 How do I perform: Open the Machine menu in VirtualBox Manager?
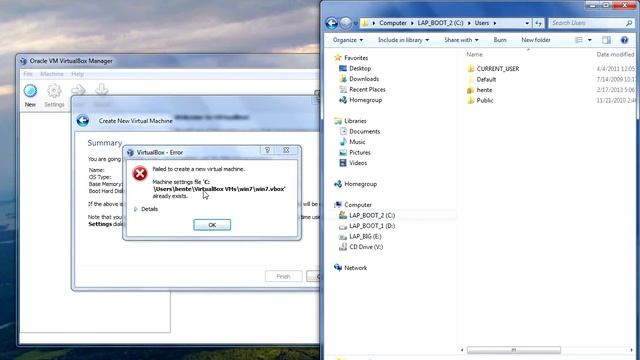pos(52,74)
